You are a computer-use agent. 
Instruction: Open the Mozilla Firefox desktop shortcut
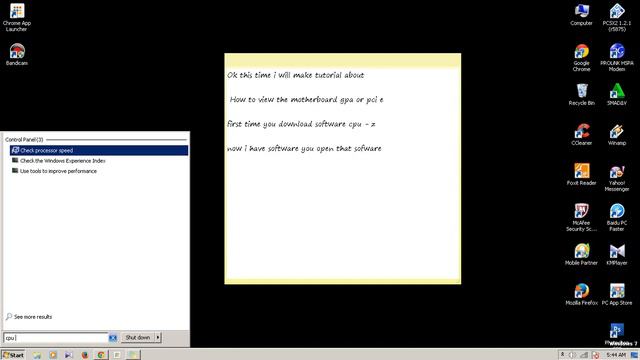tap(581, 294)
